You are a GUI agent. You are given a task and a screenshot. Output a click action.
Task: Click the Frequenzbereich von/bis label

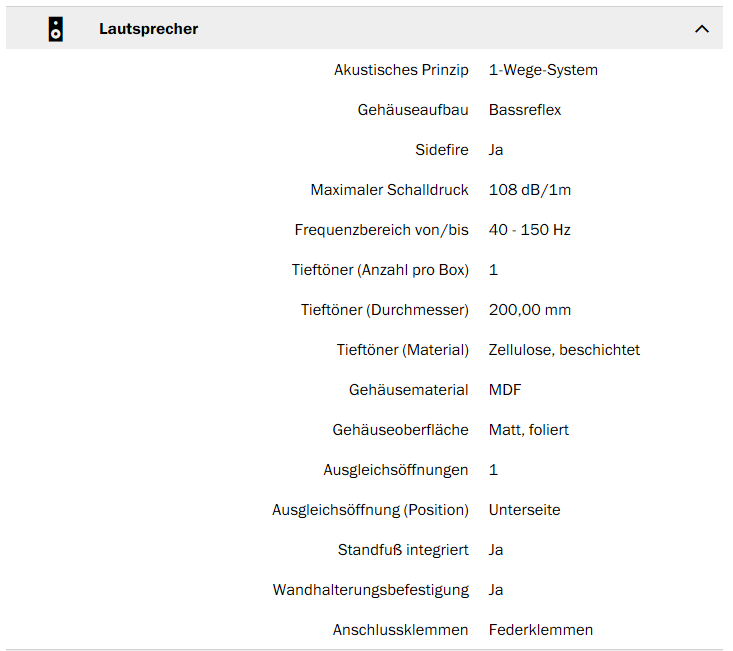381,230
